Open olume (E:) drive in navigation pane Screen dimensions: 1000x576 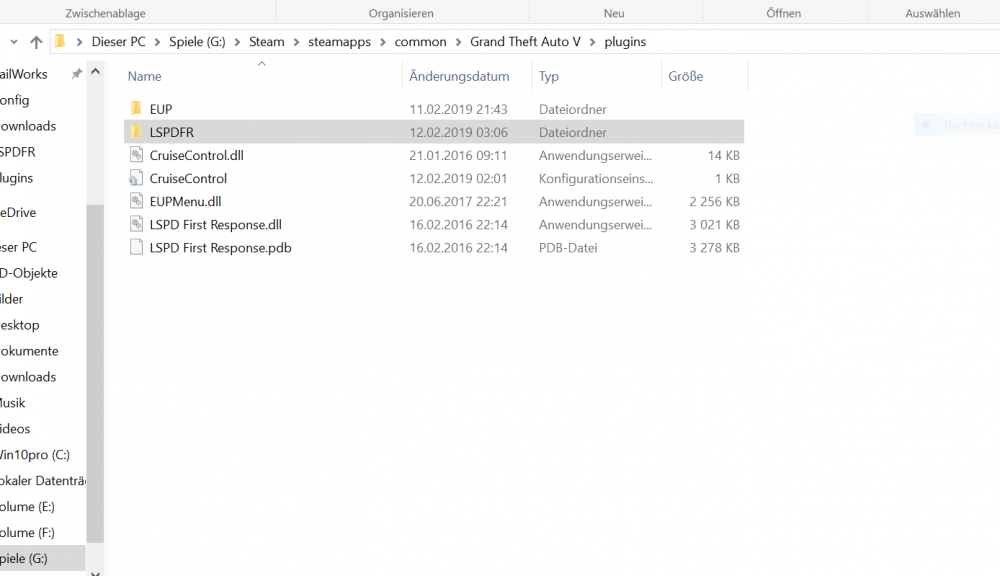[x=27, y=506]
